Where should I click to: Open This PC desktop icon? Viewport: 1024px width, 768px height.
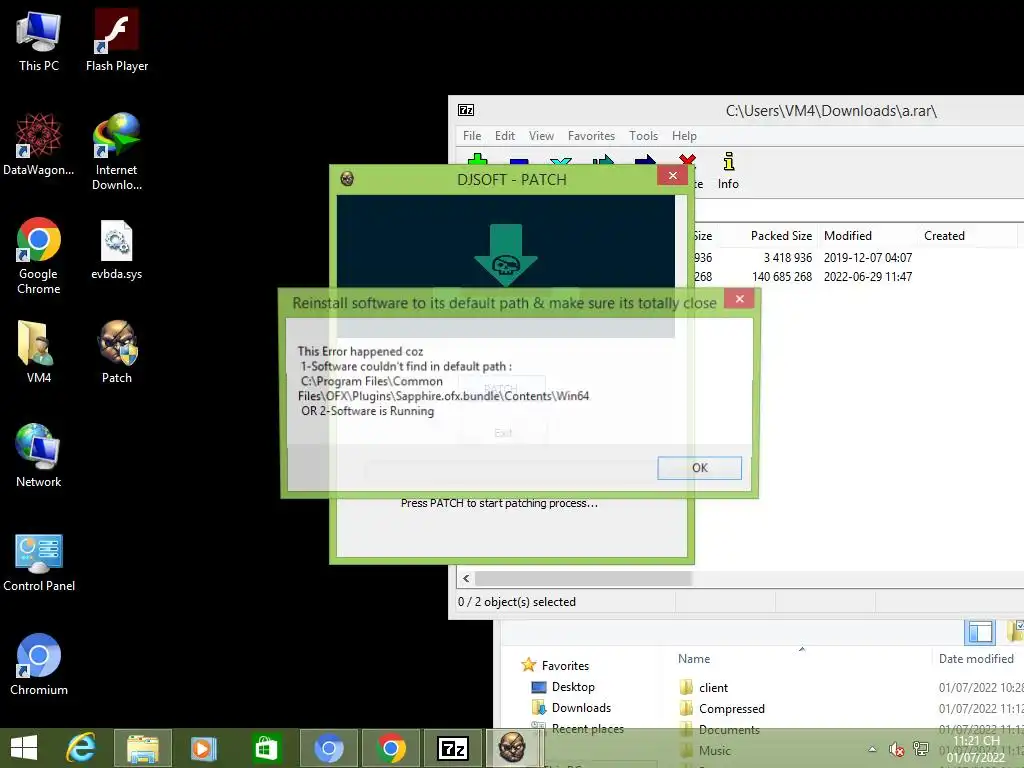(39, 40)
